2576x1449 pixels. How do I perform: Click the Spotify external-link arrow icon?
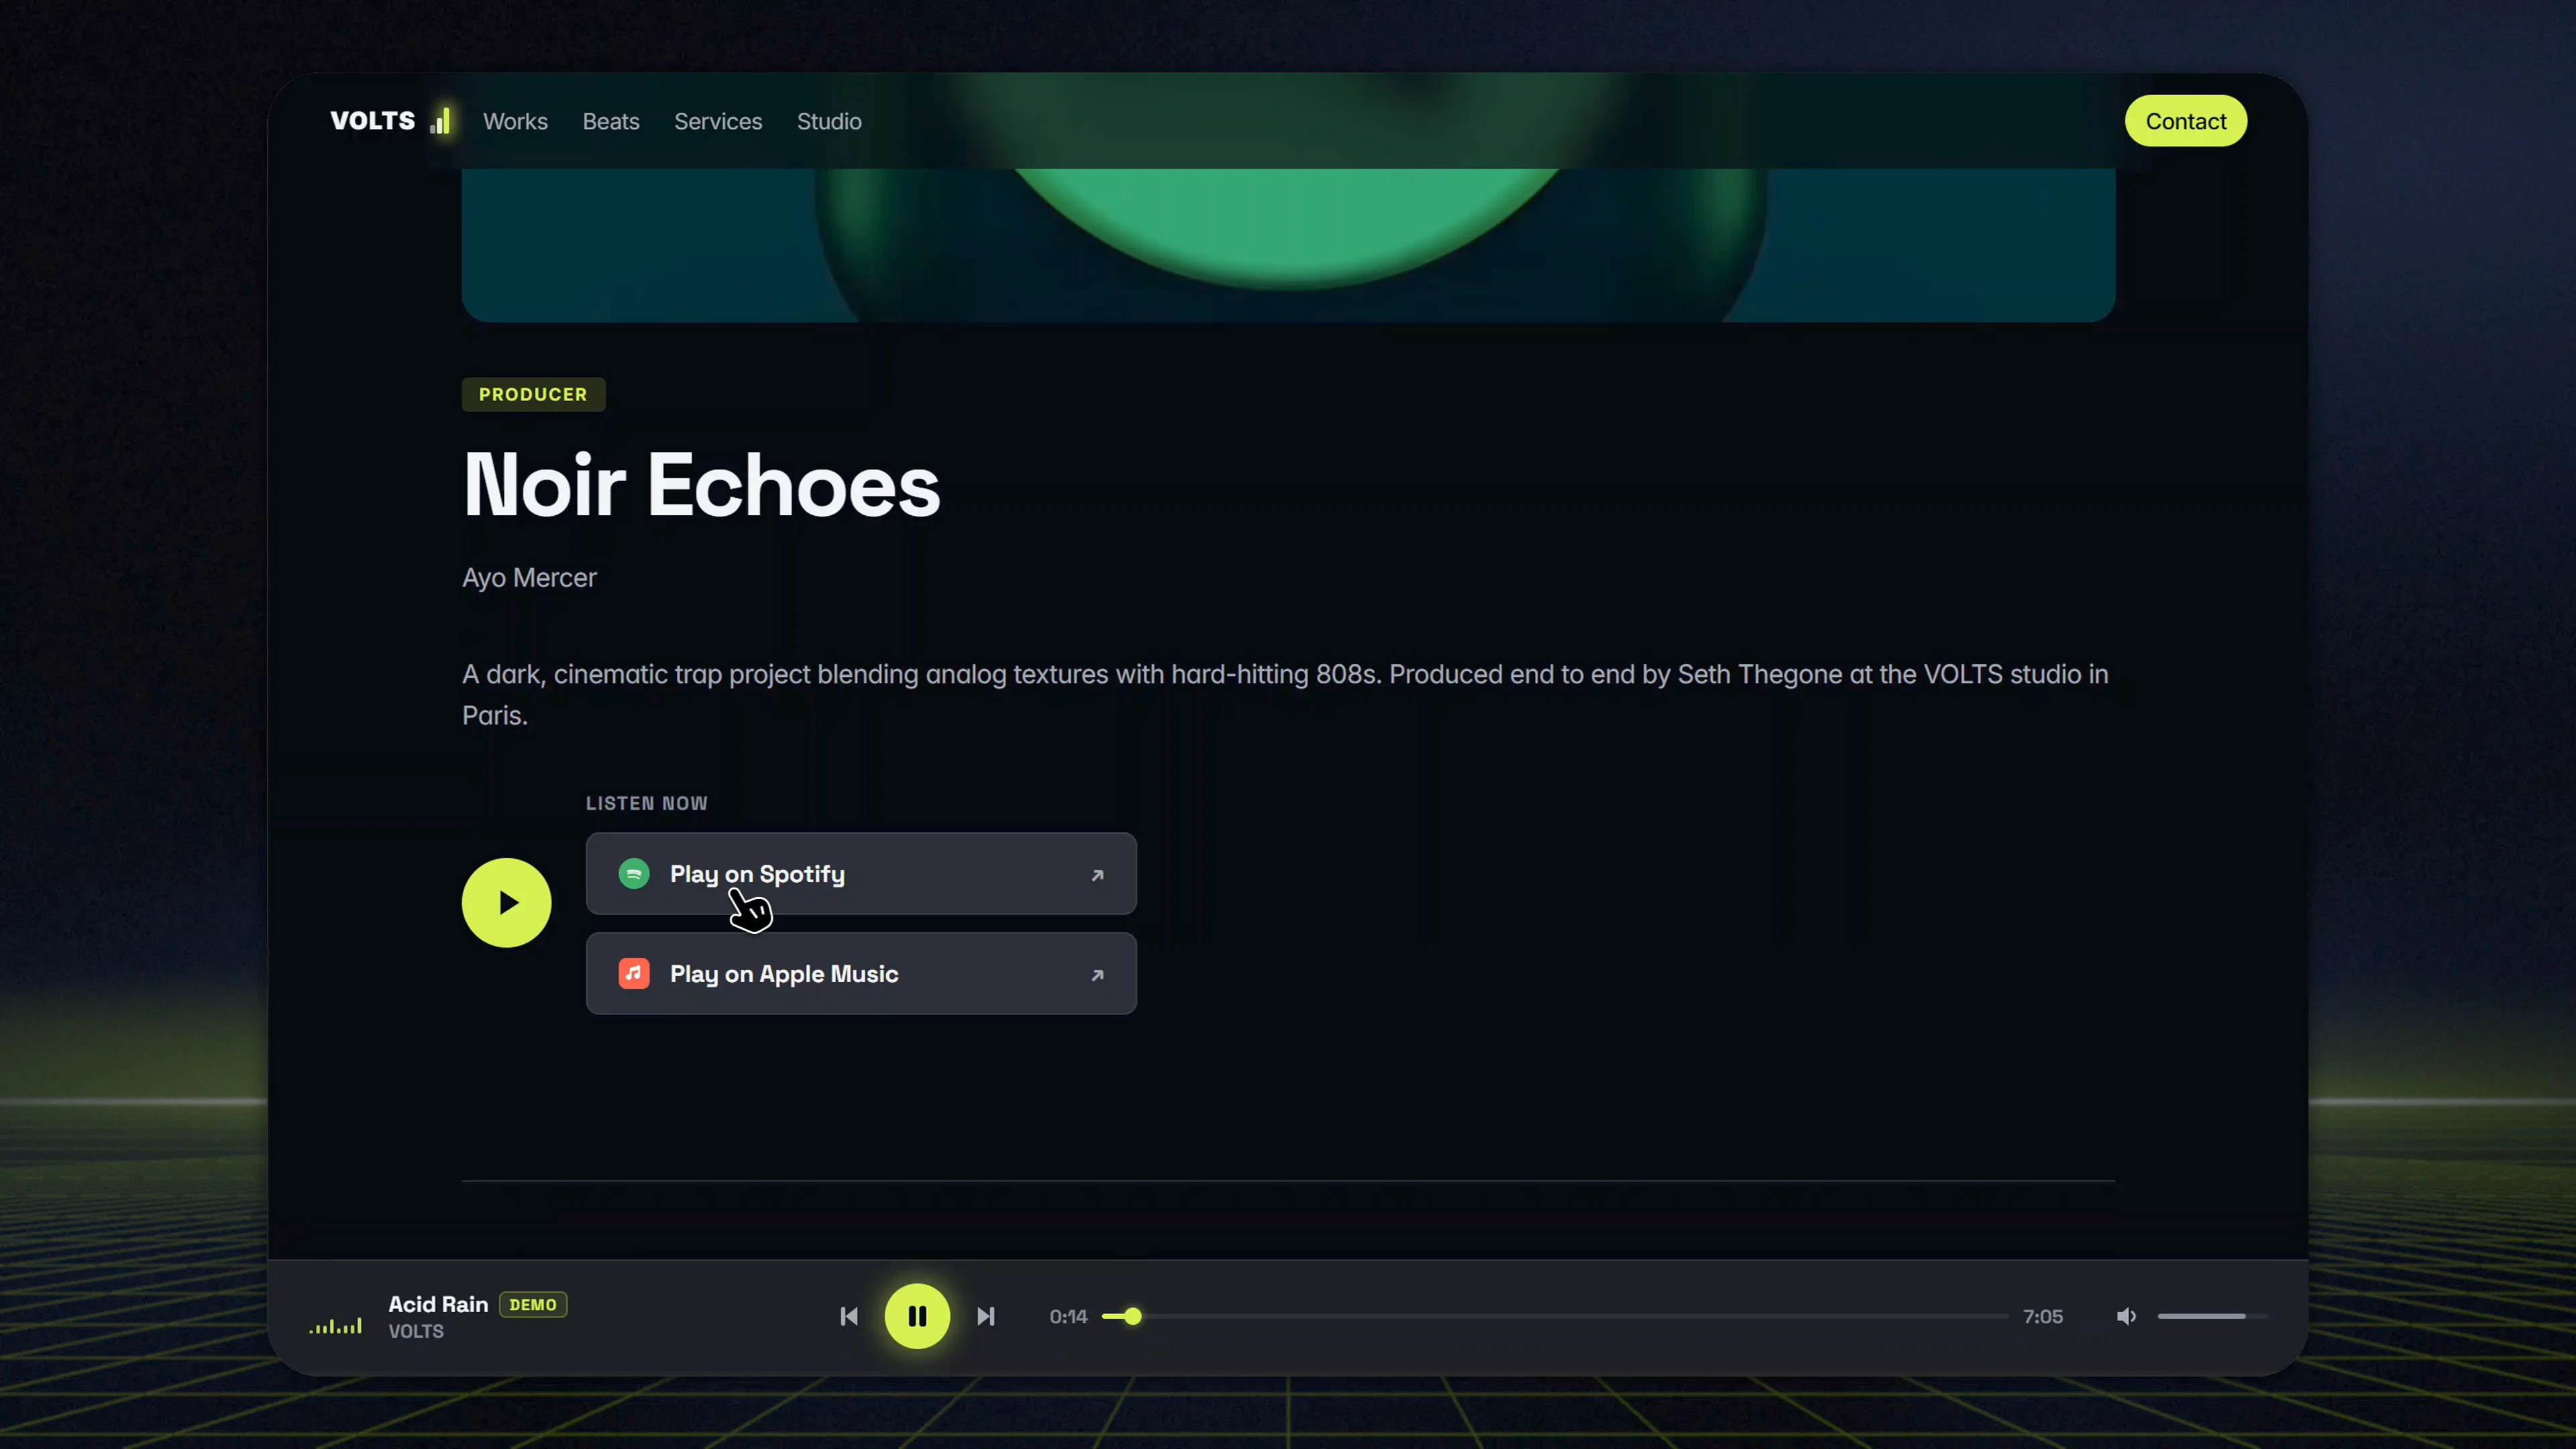tap(1097, 875)
